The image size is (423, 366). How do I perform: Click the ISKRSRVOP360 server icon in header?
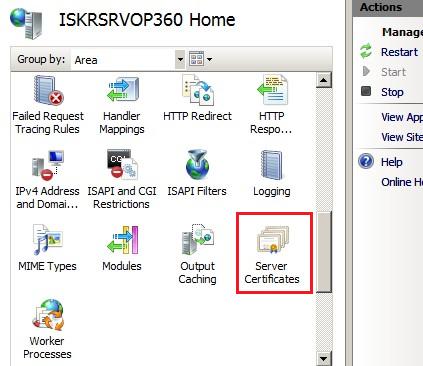[26, 23]
